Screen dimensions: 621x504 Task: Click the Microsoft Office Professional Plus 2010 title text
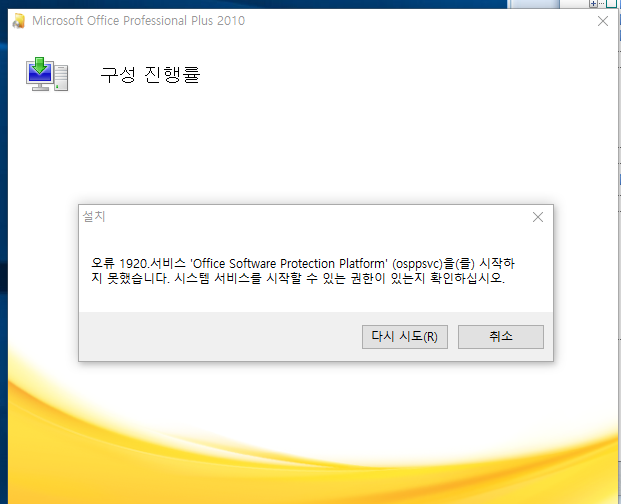pyautogui.click(x=139, y=21)
